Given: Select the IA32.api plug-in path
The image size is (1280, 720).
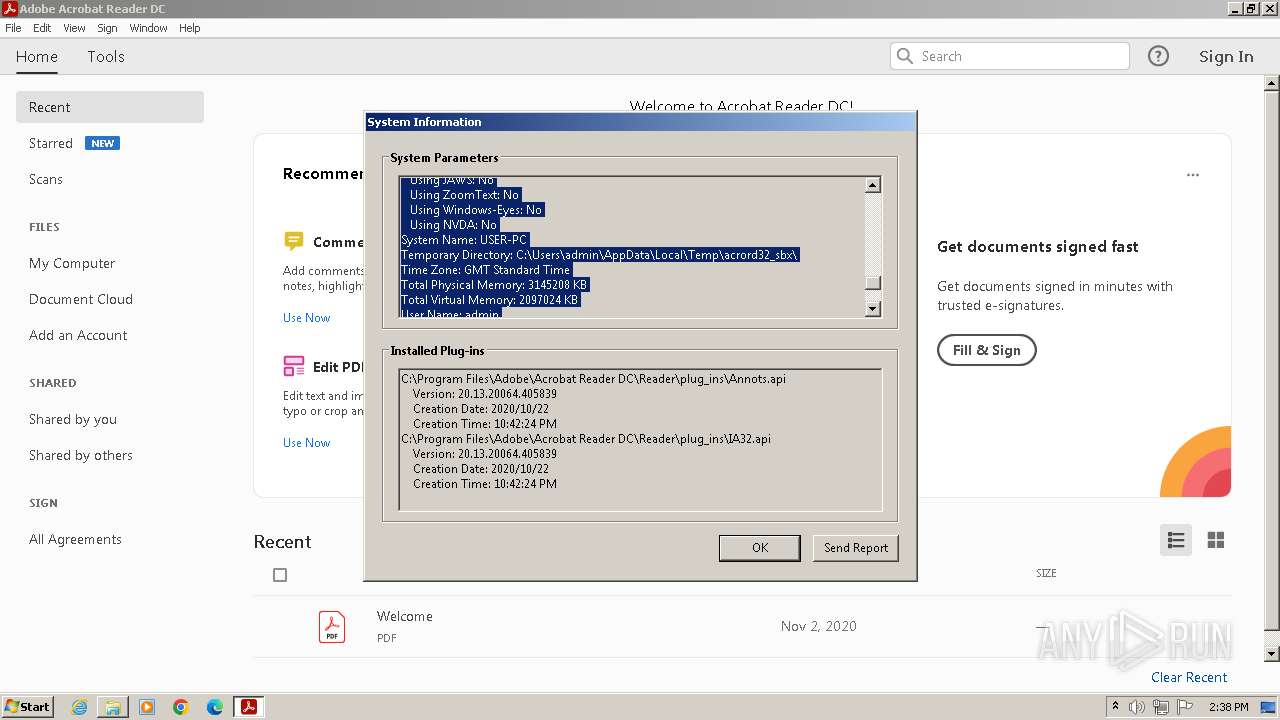Looking at the screenshot, I should click(586, 439).
